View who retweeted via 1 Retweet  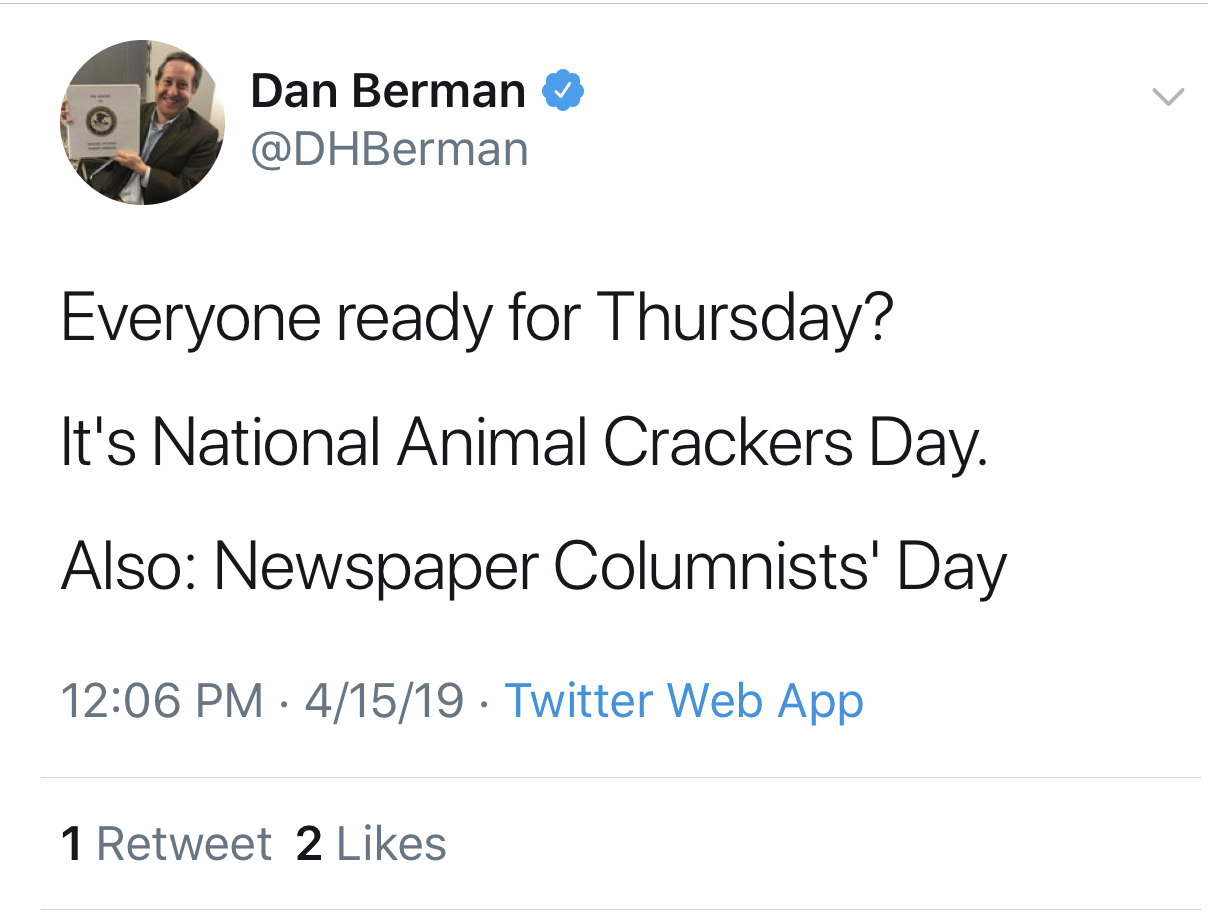click(166, 844)
